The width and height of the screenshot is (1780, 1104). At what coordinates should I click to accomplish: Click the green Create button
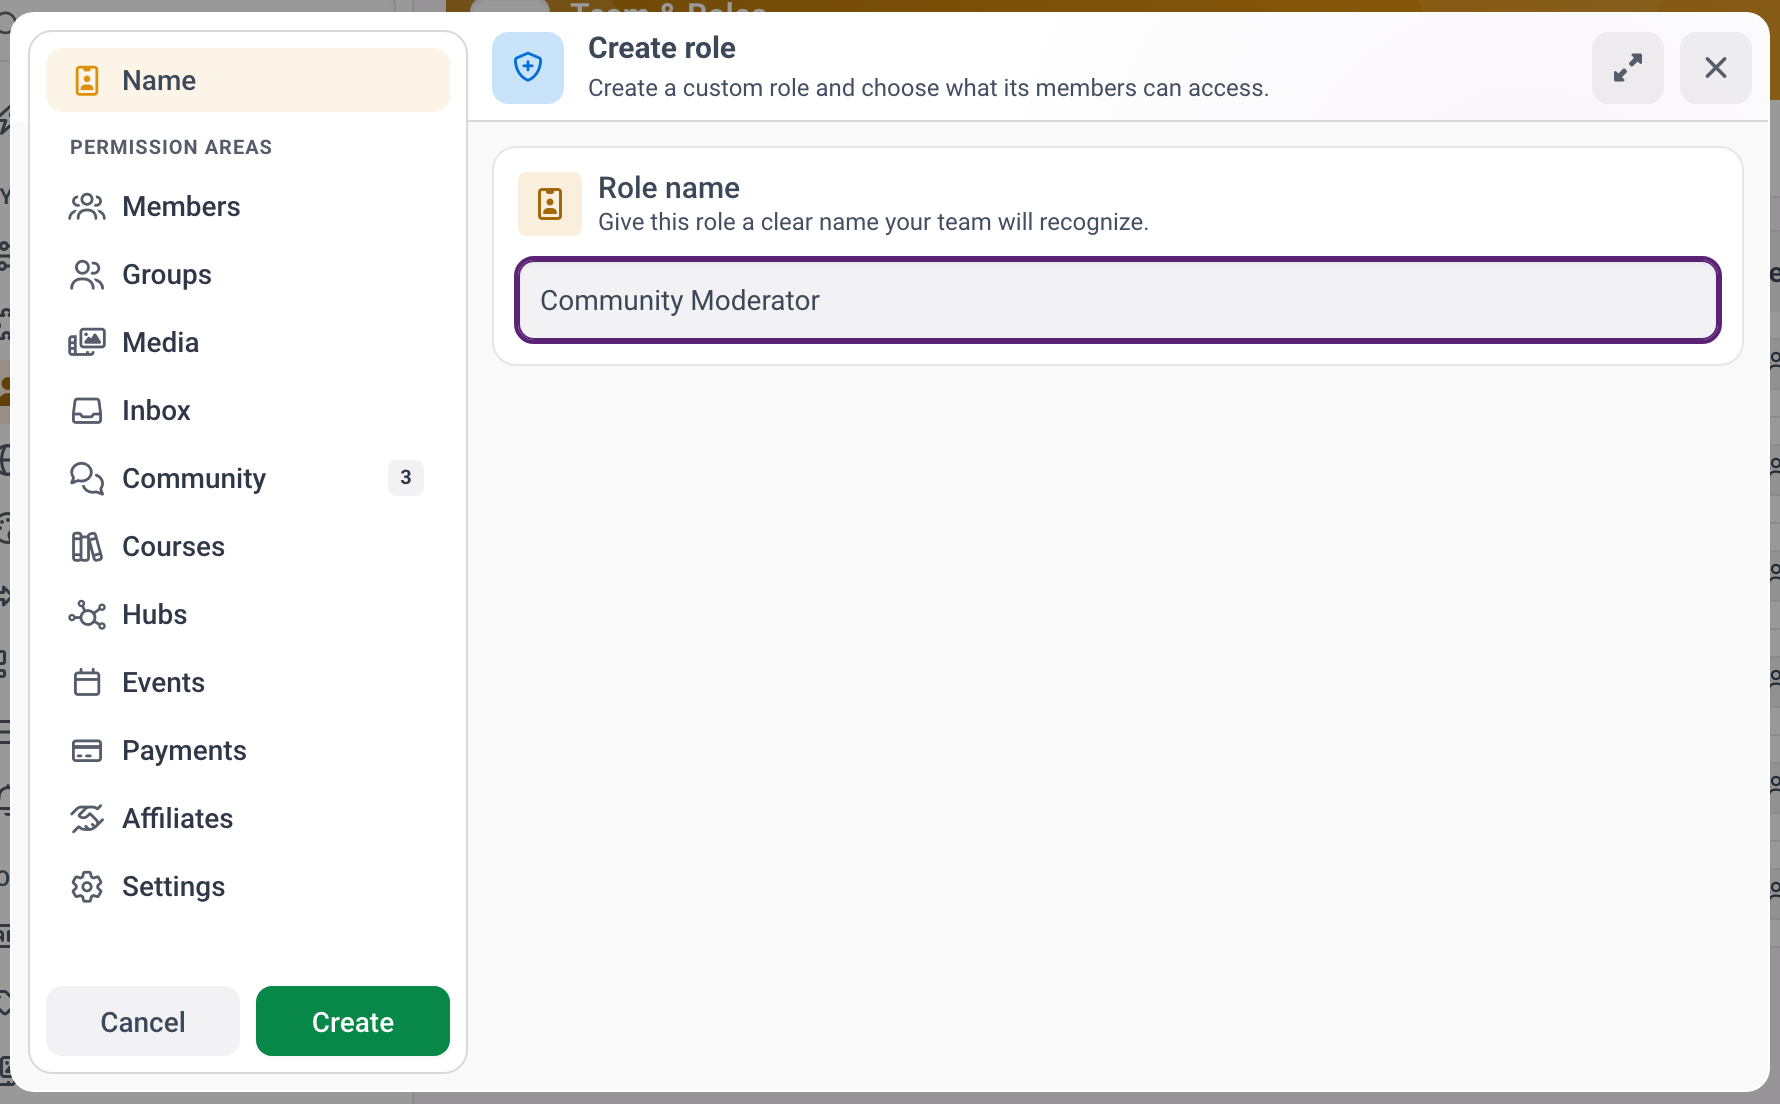click(353, 1021)
